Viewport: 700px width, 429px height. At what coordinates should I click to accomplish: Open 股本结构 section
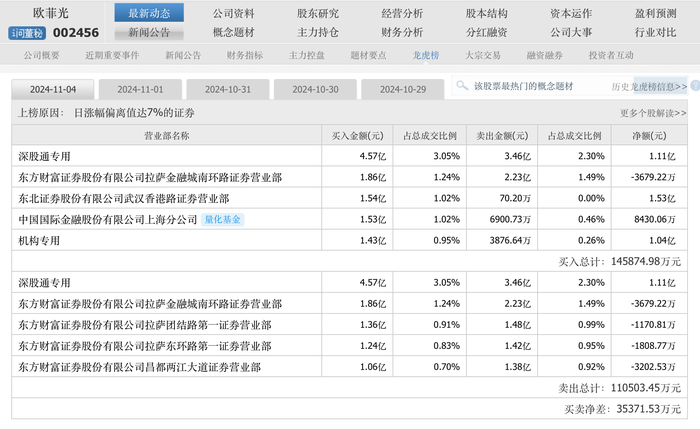click(487, 13)
